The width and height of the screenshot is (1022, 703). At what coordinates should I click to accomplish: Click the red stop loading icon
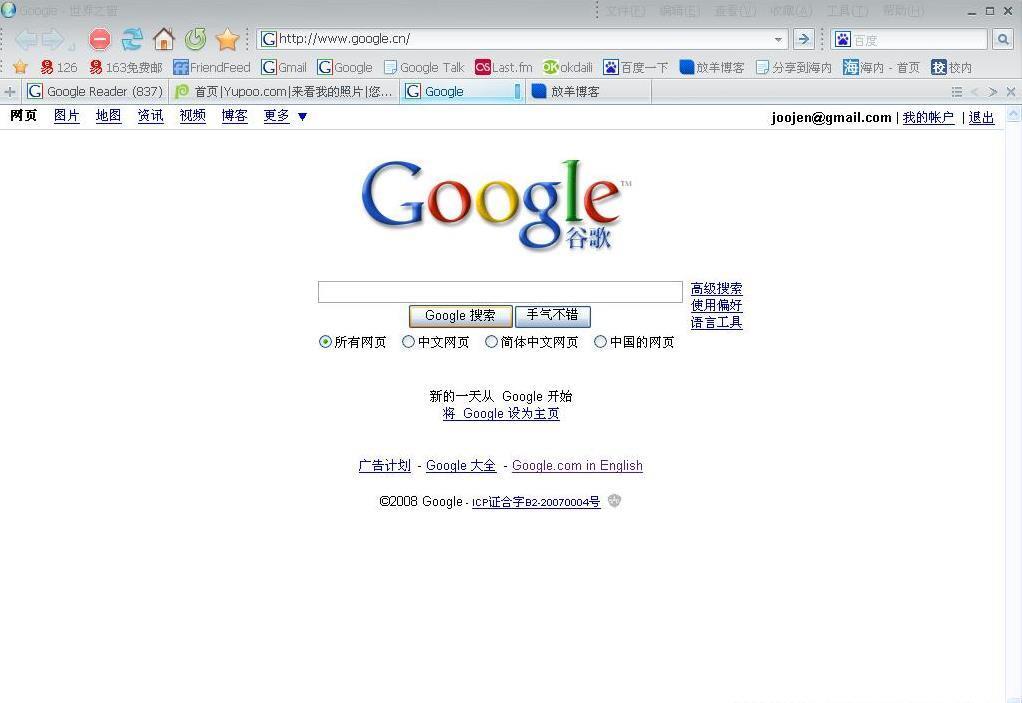pos(100,39)
